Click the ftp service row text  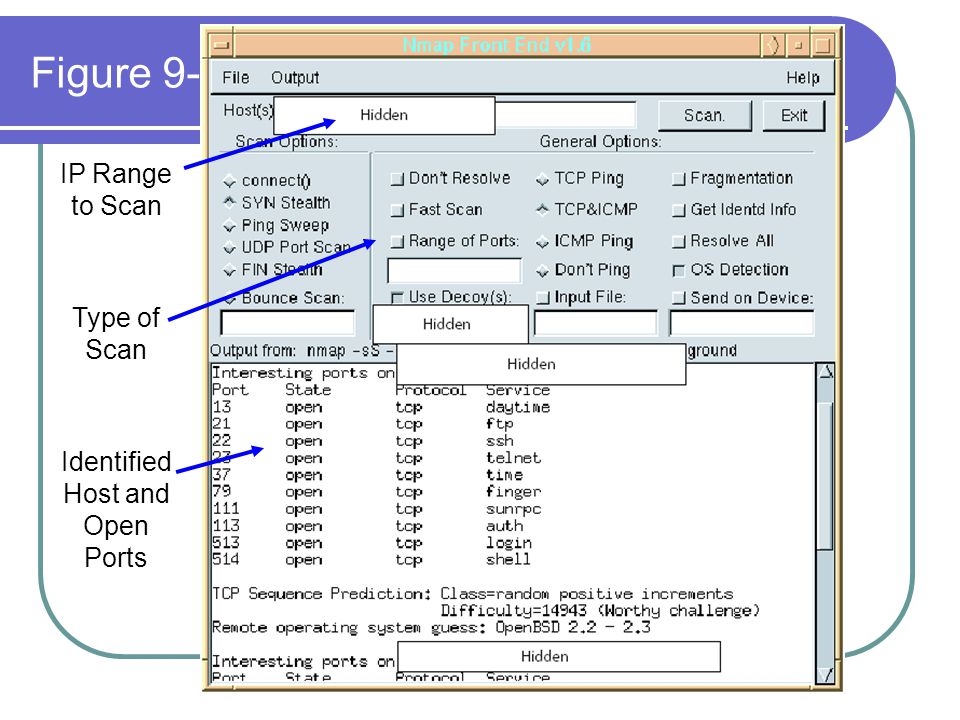click(500, 424)
